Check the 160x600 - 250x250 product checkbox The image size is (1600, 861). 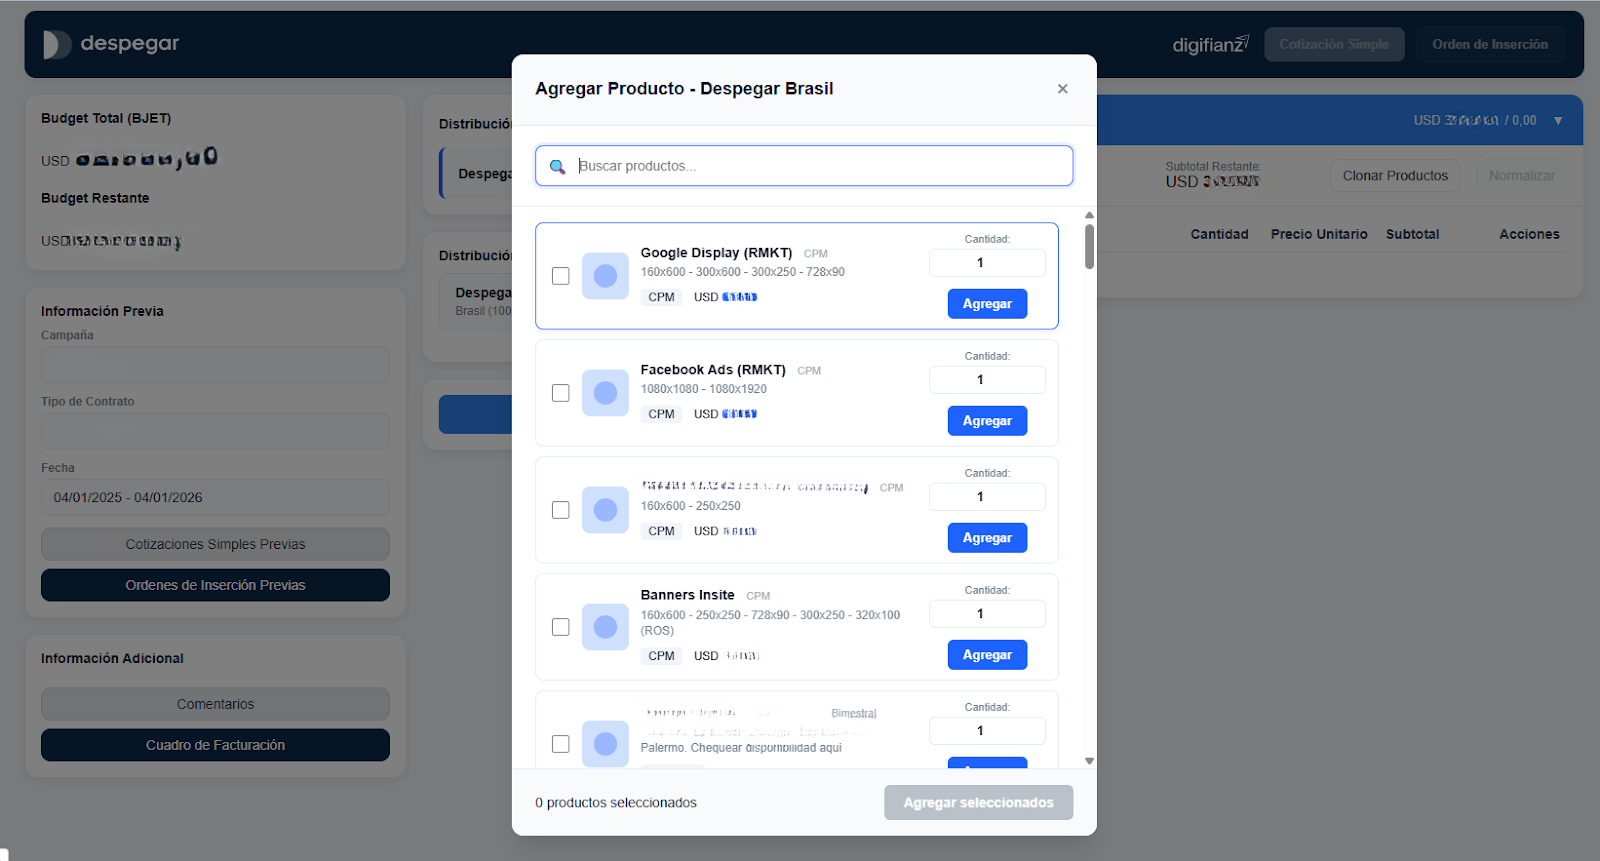point(561,510)
